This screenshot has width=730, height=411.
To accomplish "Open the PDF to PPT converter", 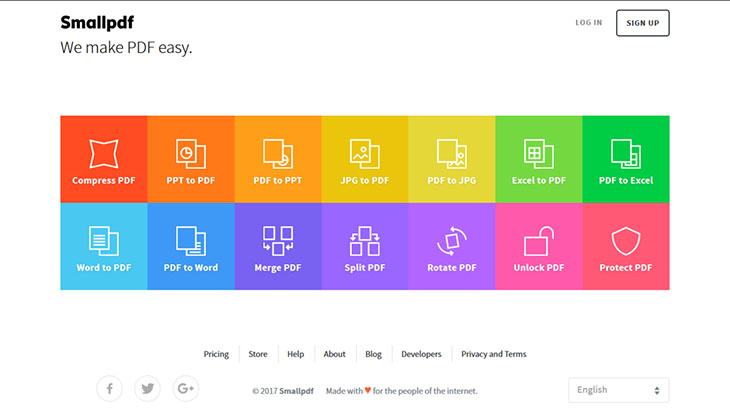I will (278, 159).
